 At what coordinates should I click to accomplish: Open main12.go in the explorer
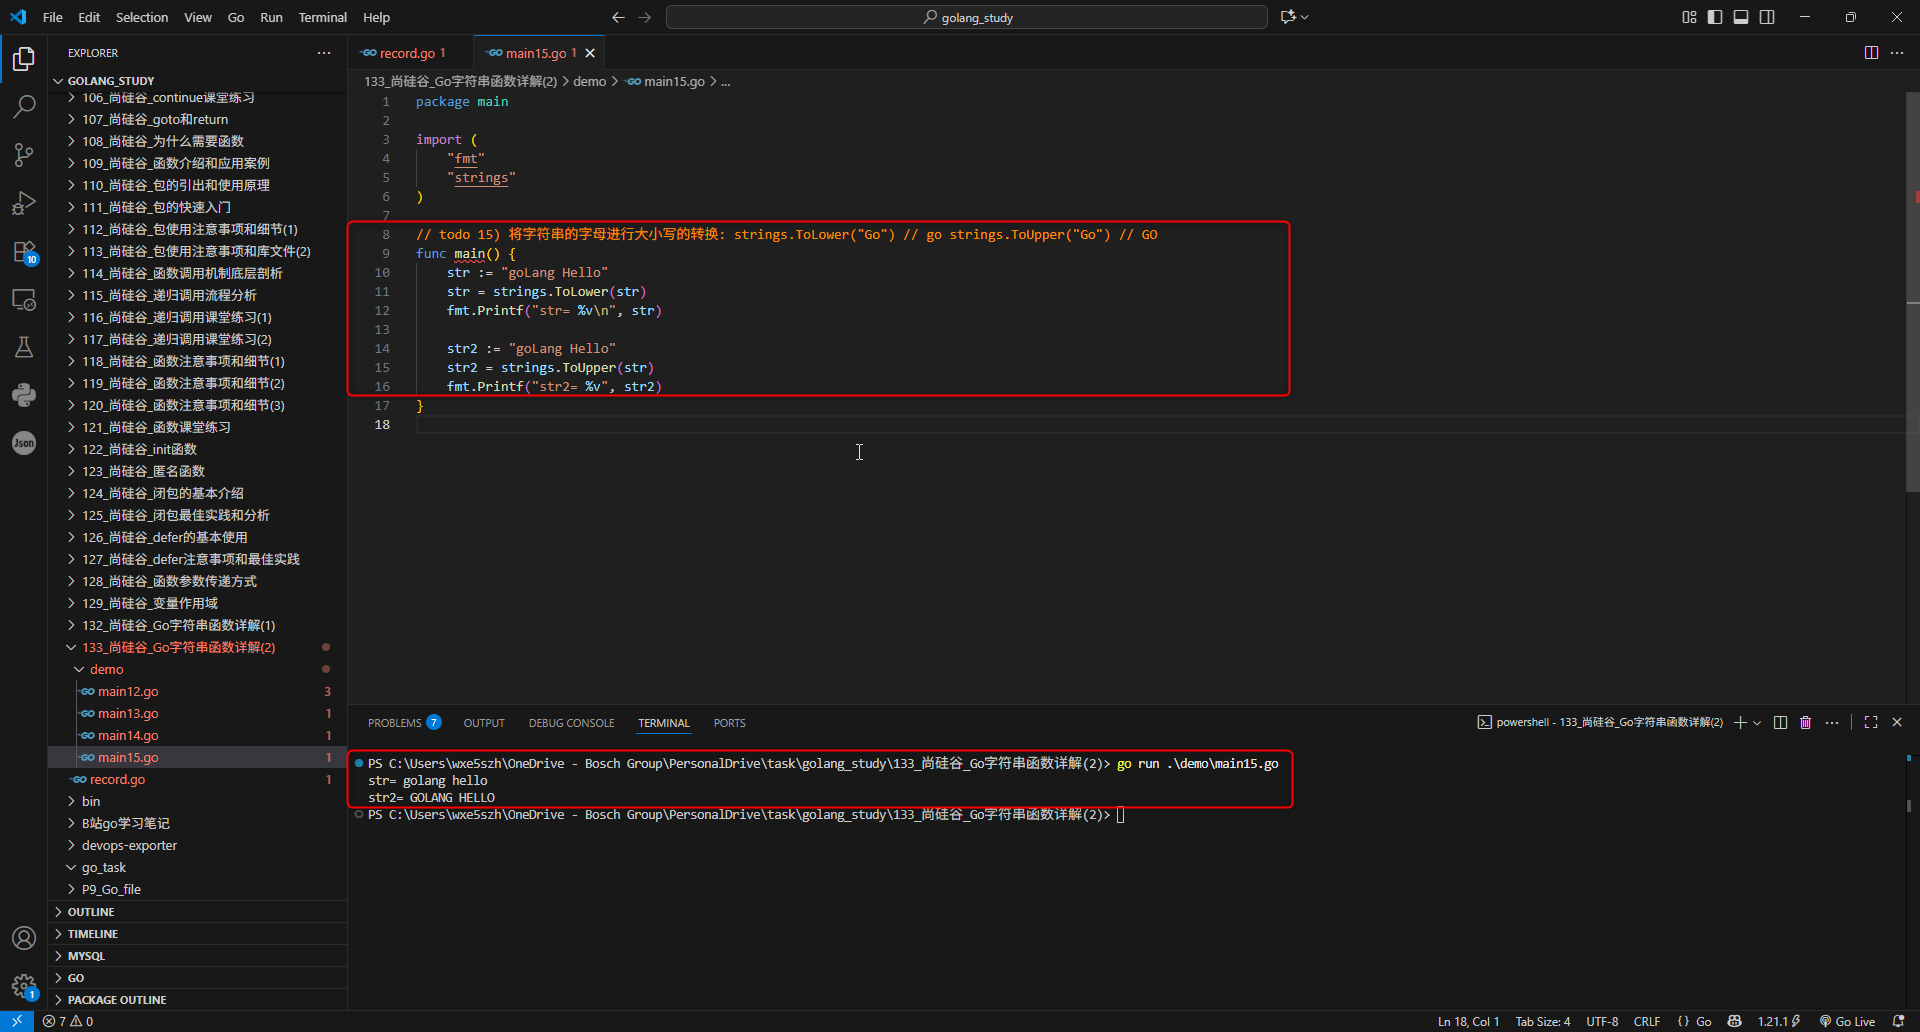click(197, 691)
